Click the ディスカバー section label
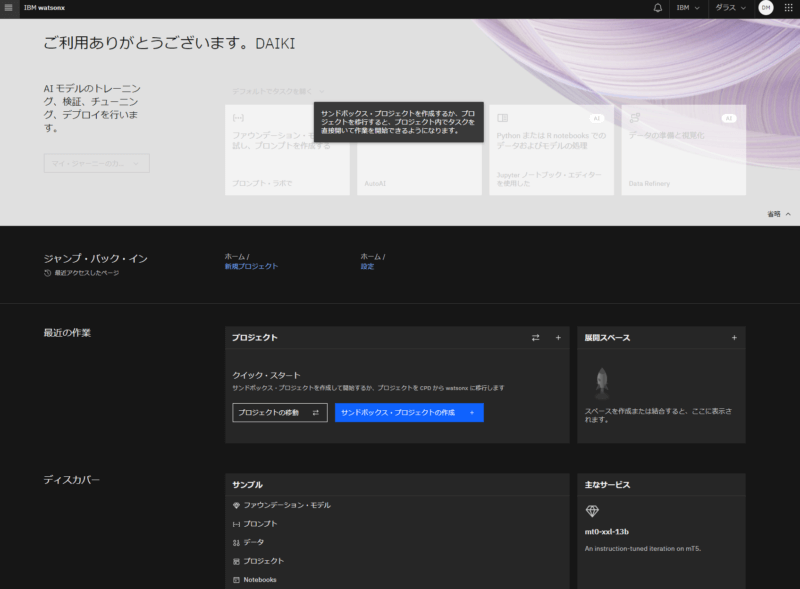800x589 pixels. tap(71, 480)
